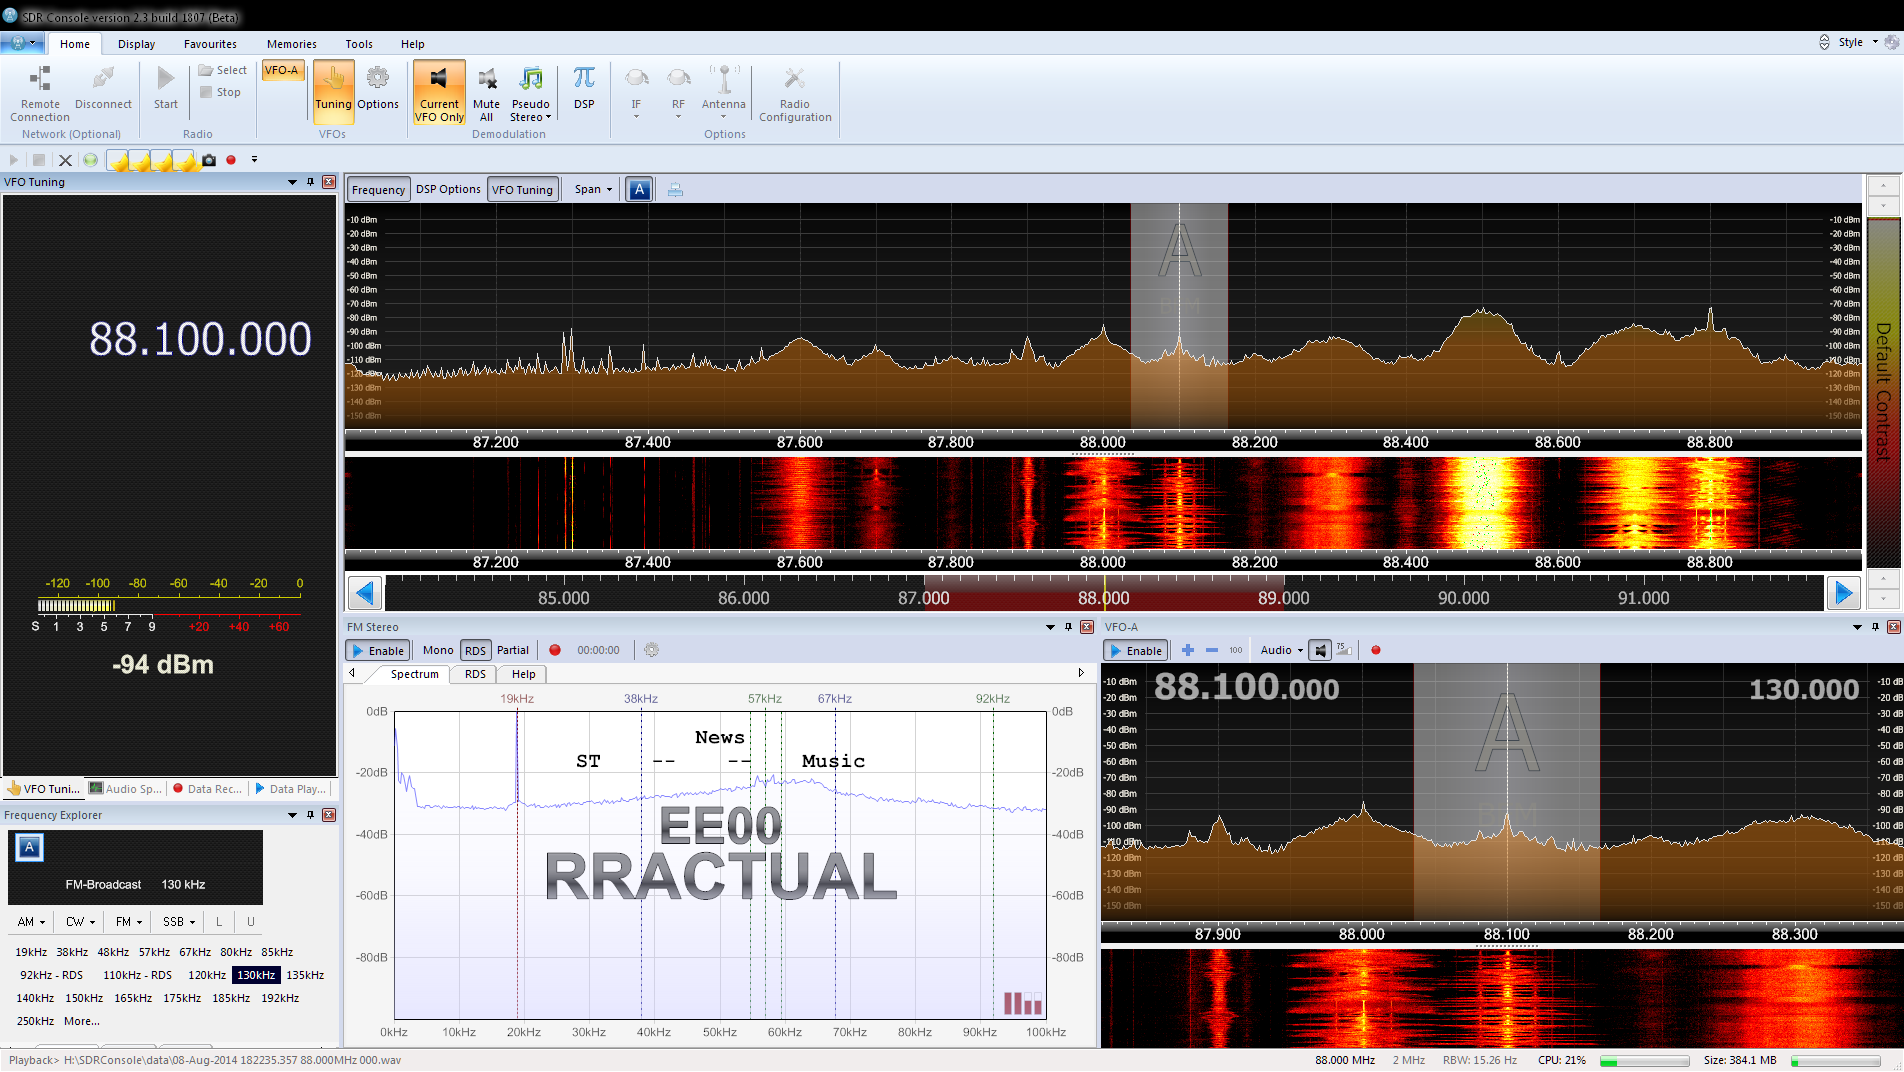
Task: Click the Remote Connection icon
Action: 40,79
